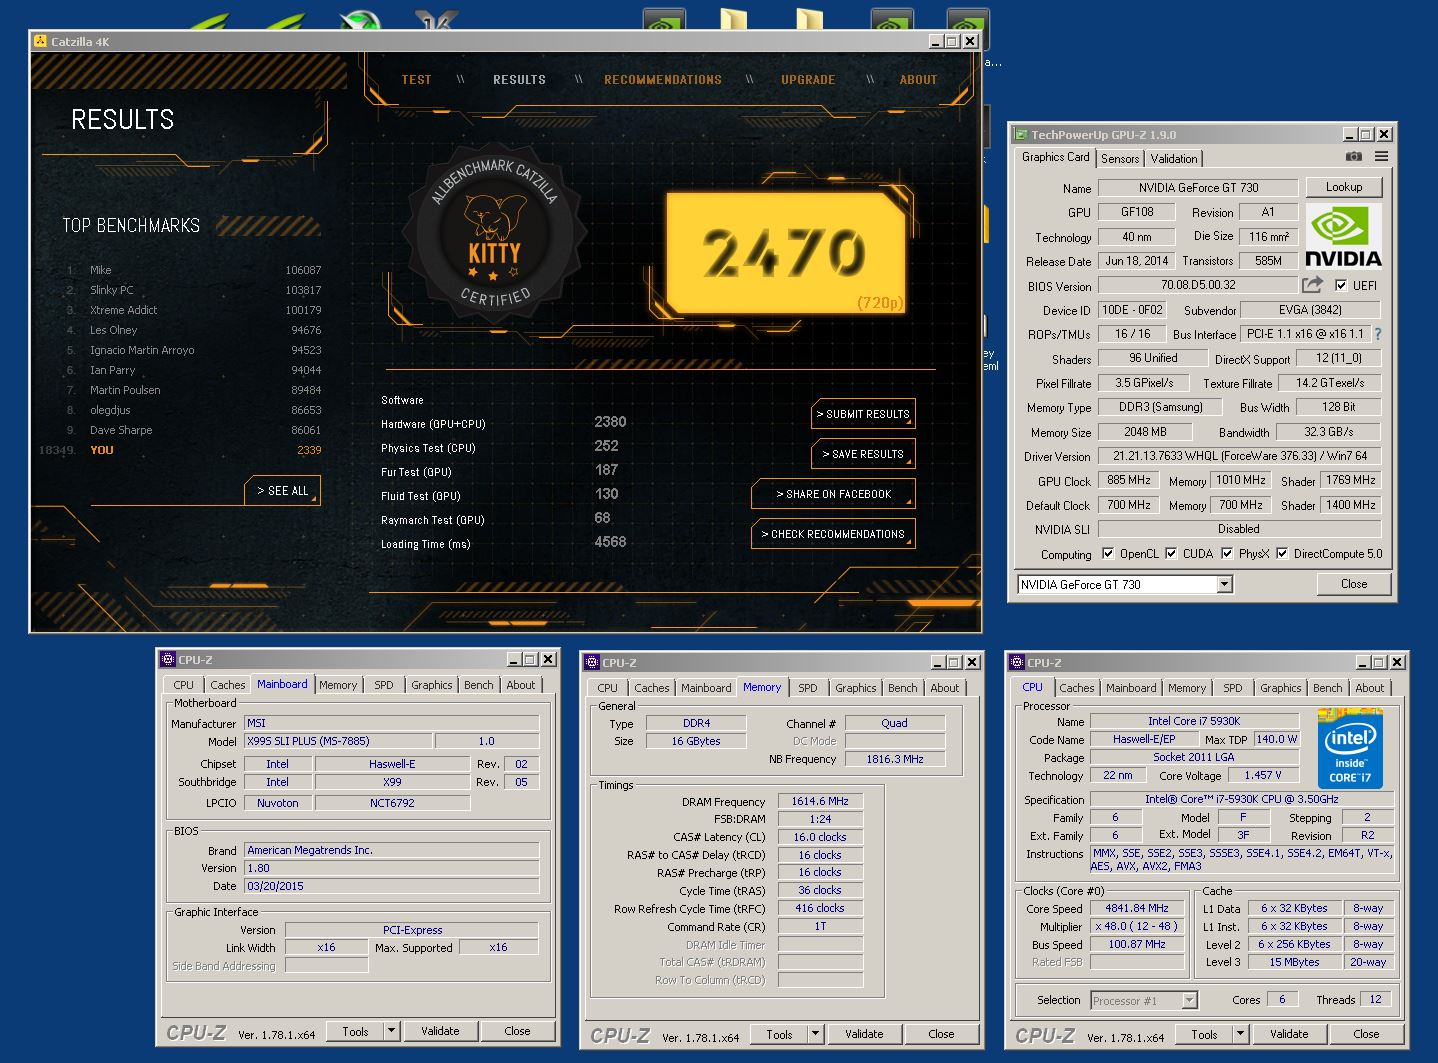Click BIOS Version field 70.08.D5.00.32

tap(1198, 285)
